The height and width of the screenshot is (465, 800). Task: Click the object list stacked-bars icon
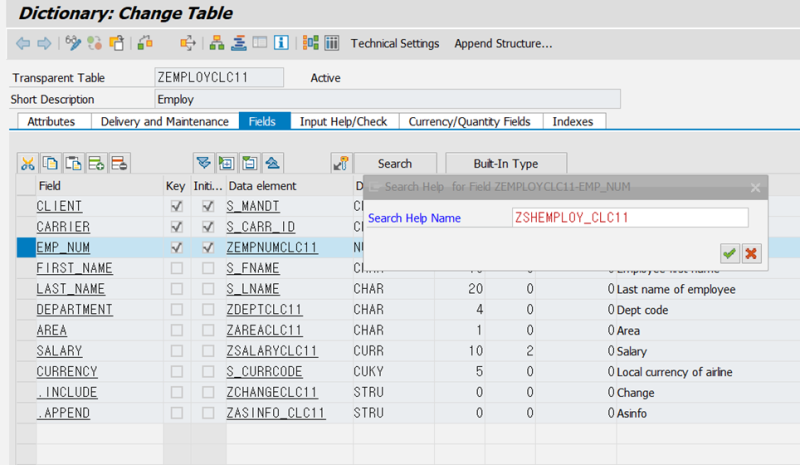pos(238,43)
